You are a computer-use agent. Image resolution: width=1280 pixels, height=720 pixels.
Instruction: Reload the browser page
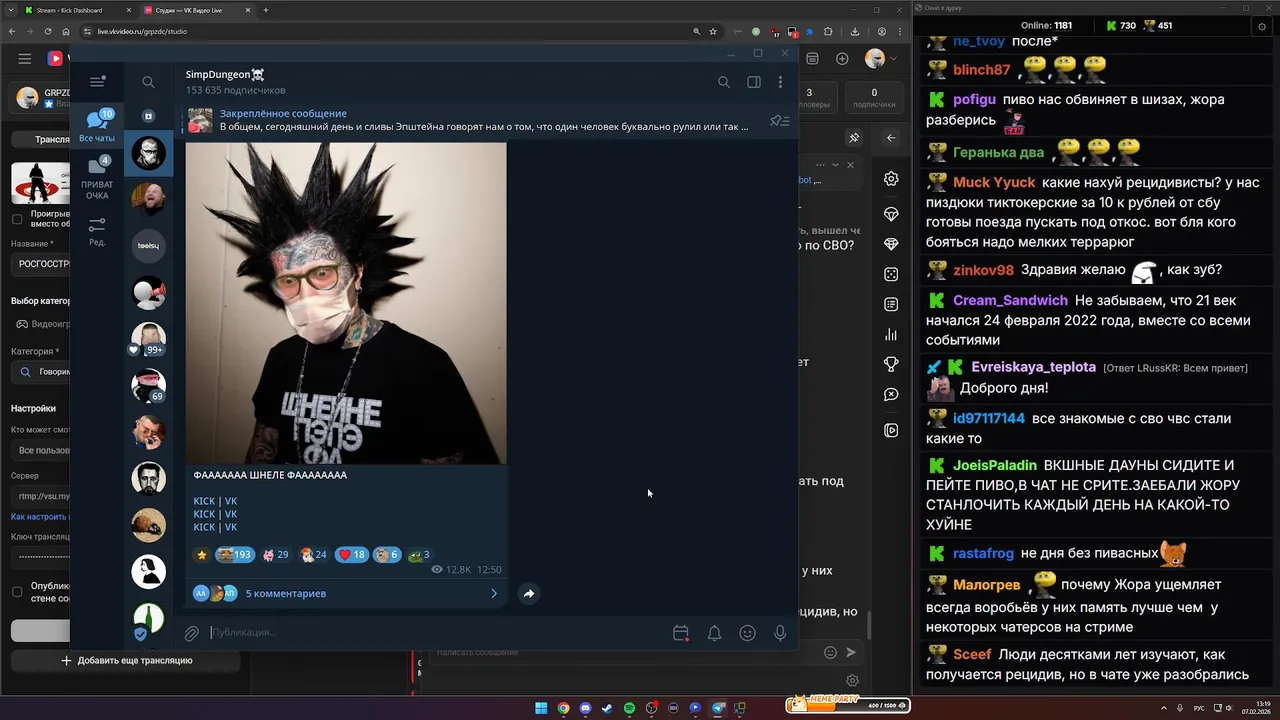pos(49,31)
